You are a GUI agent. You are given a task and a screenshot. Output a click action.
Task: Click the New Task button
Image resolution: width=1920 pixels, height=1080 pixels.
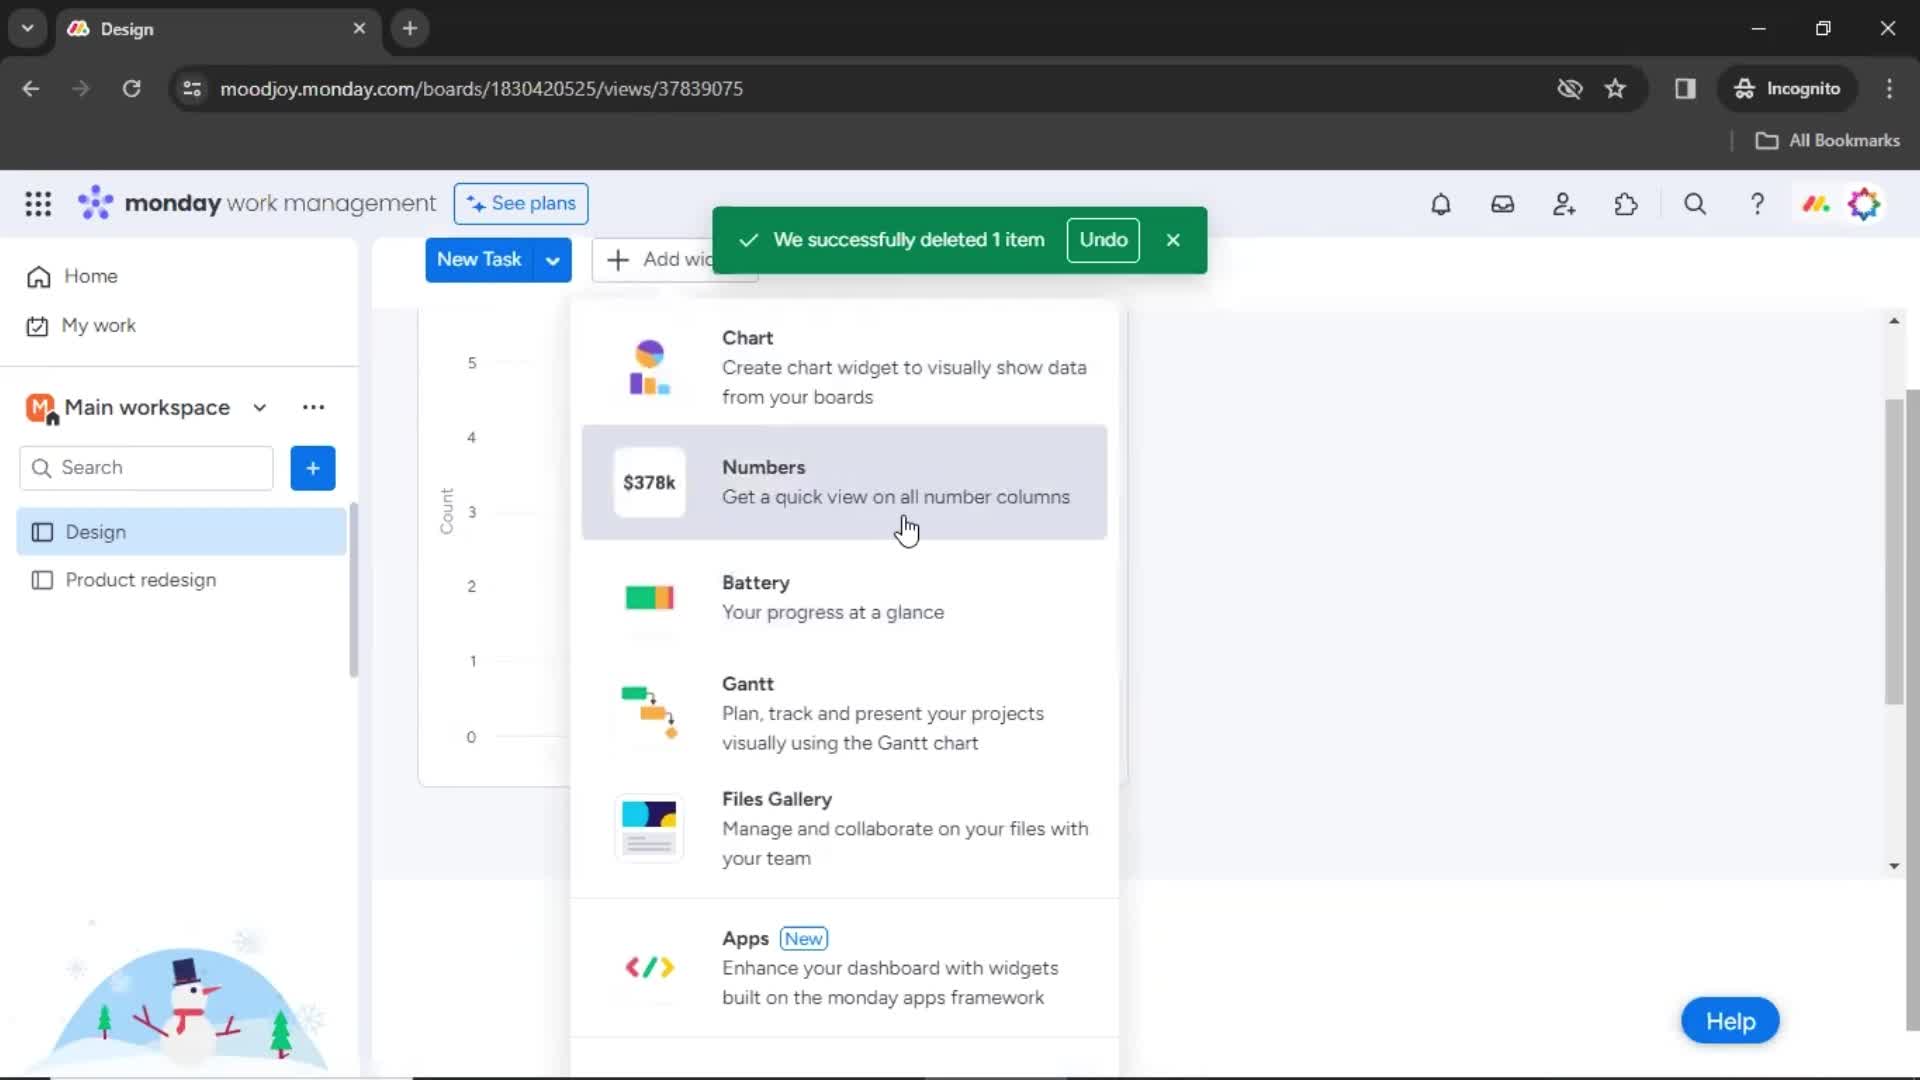click(x=480, y=258)
